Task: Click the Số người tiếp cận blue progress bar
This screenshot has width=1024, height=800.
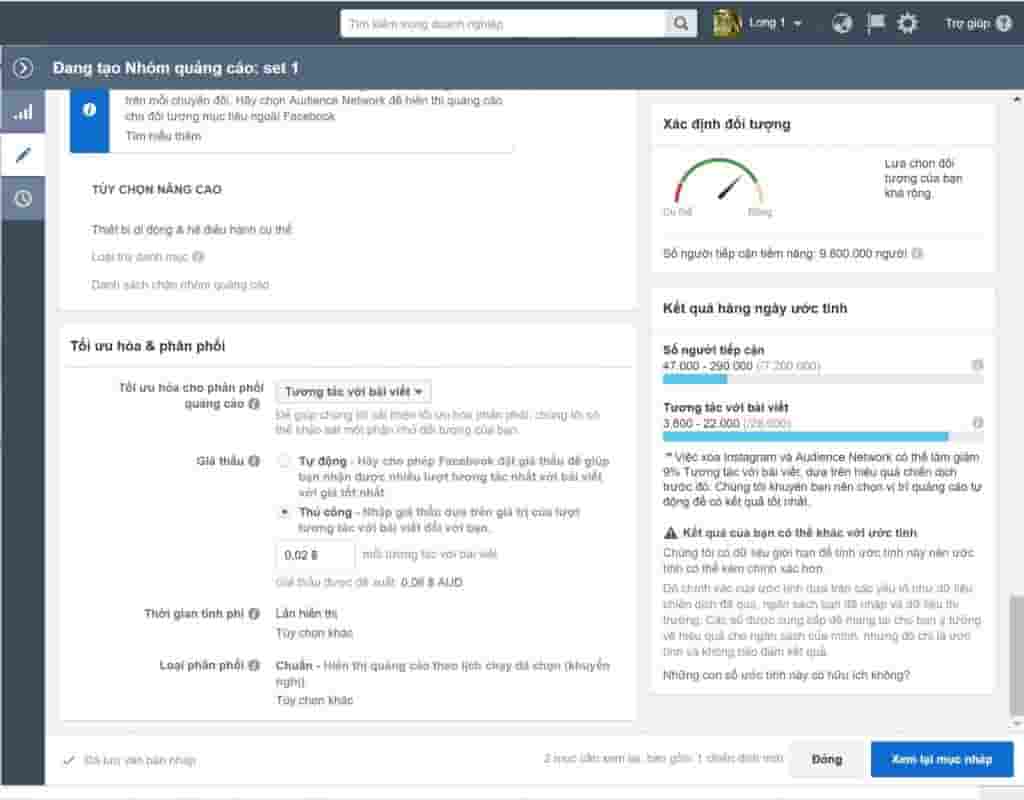Action: click(x=695, y=379)
